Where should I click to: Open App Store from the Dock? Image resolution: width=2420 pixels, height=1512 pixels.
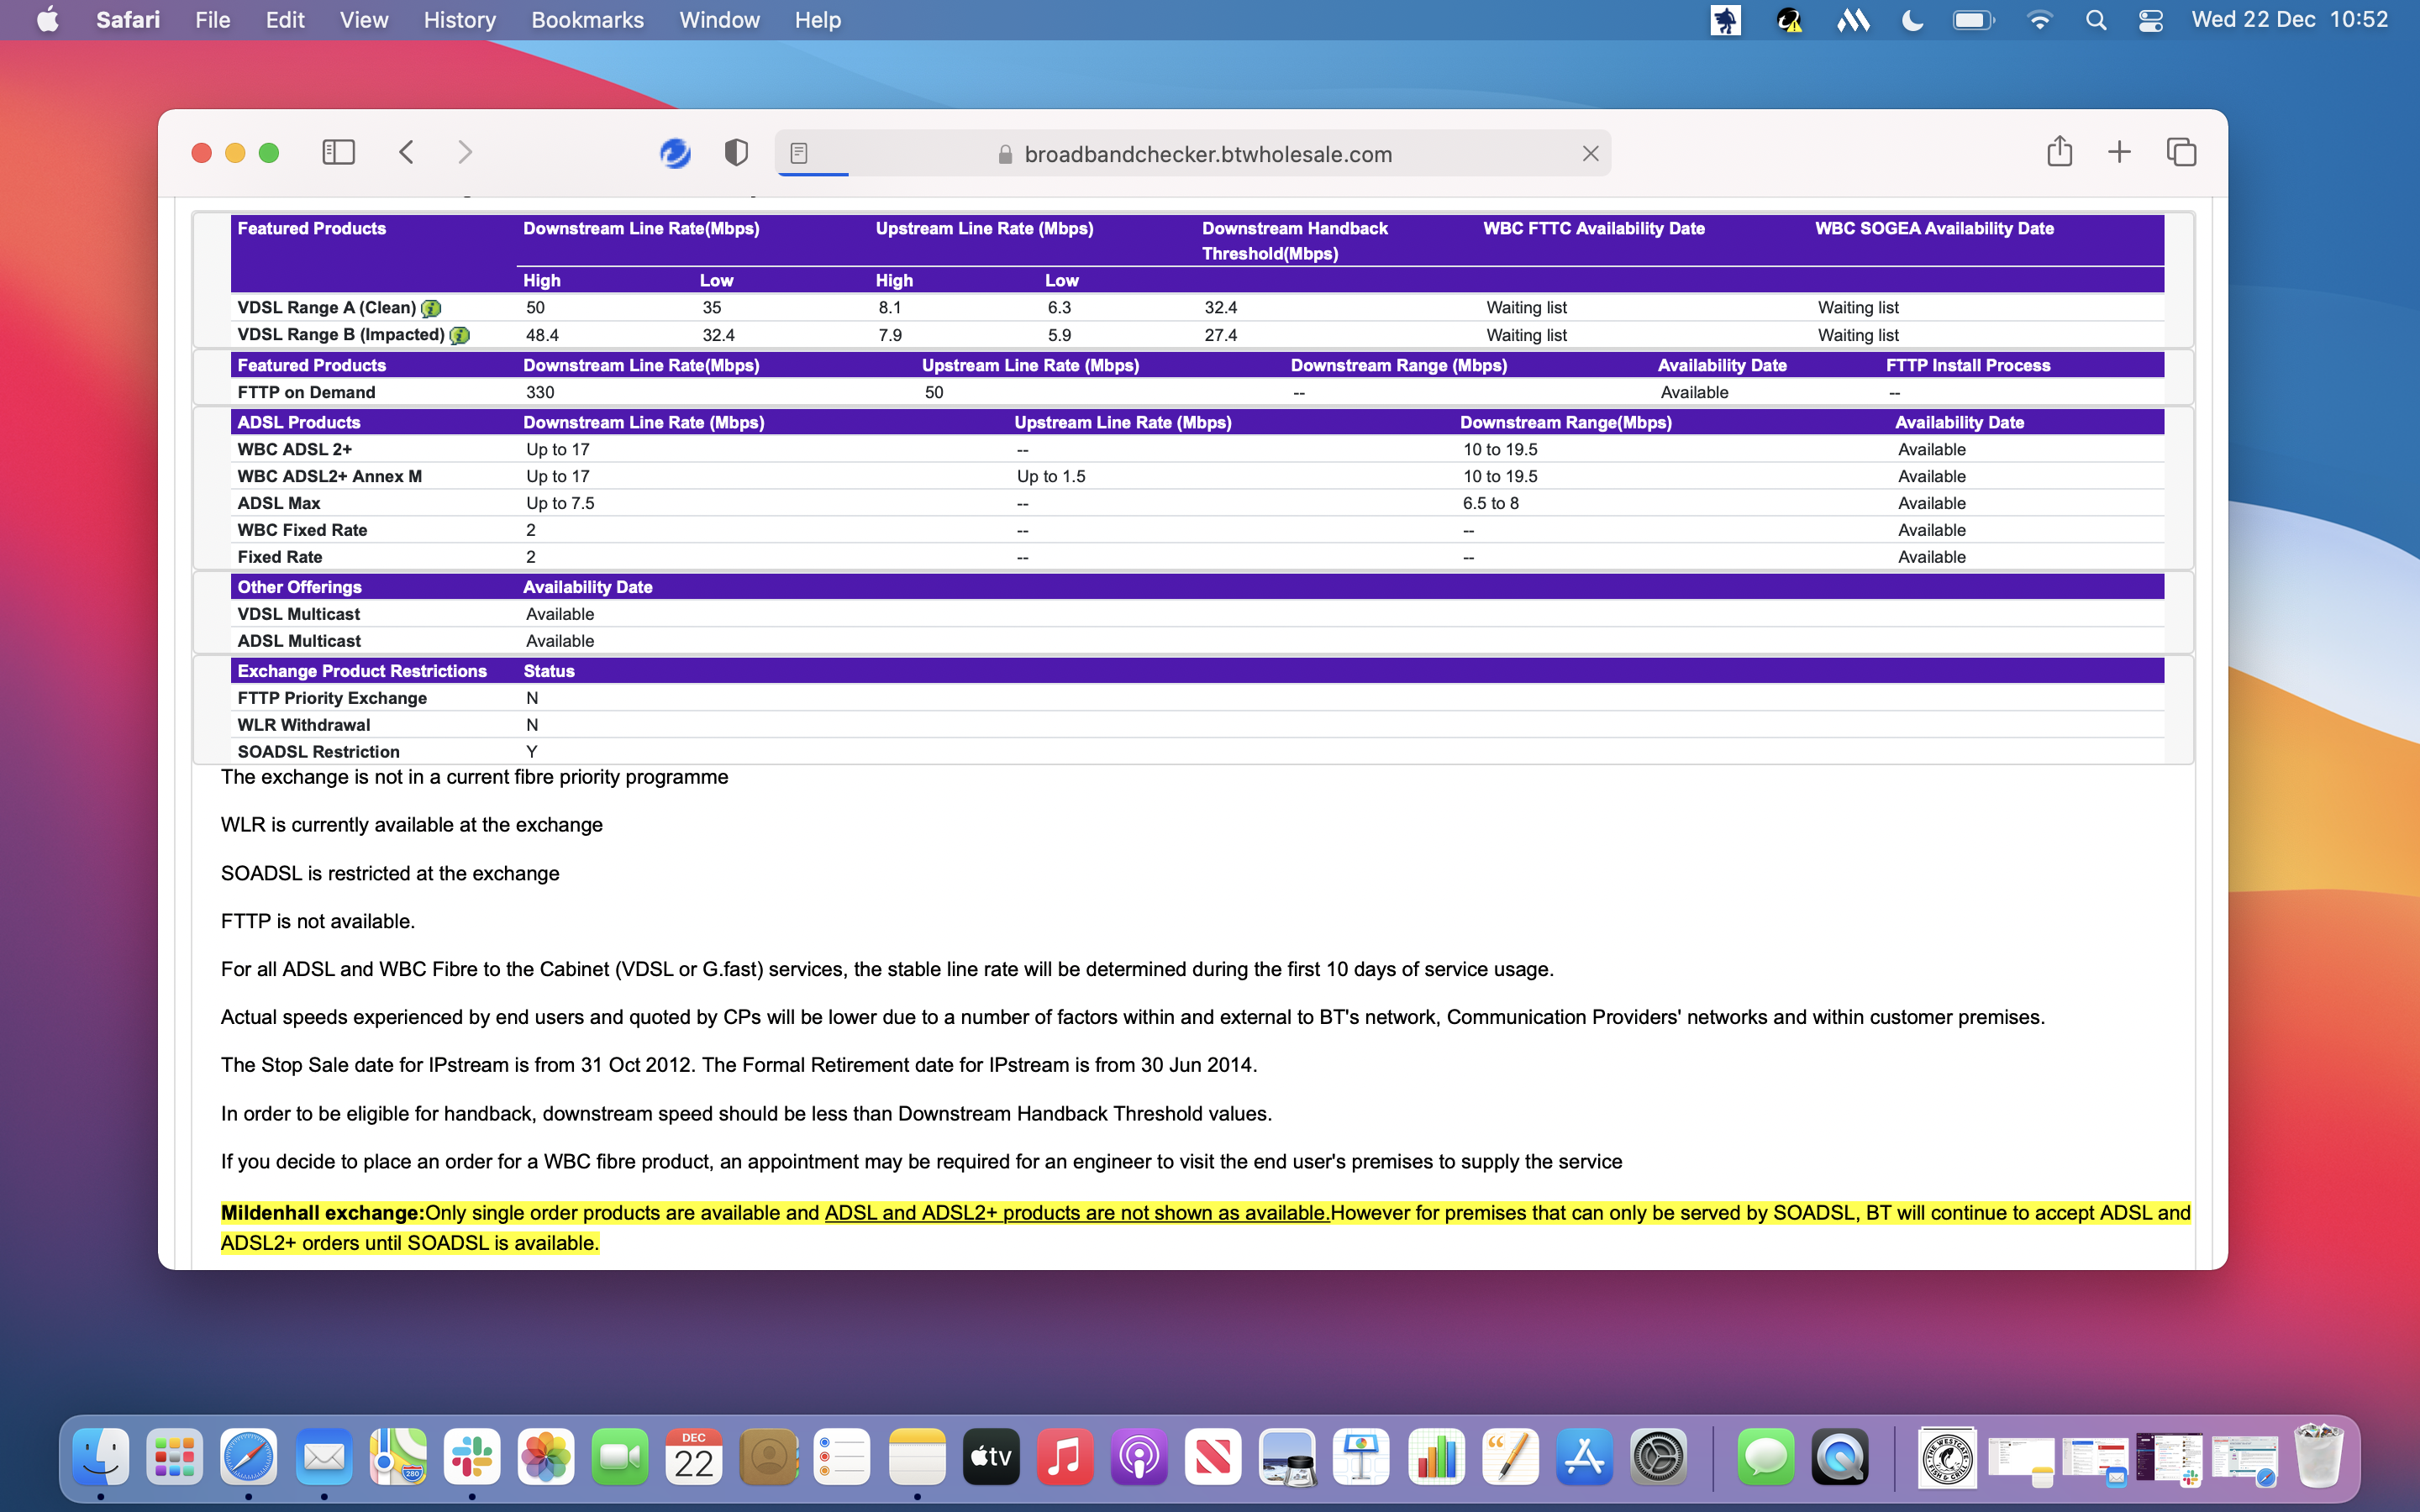point(1584,1456)
